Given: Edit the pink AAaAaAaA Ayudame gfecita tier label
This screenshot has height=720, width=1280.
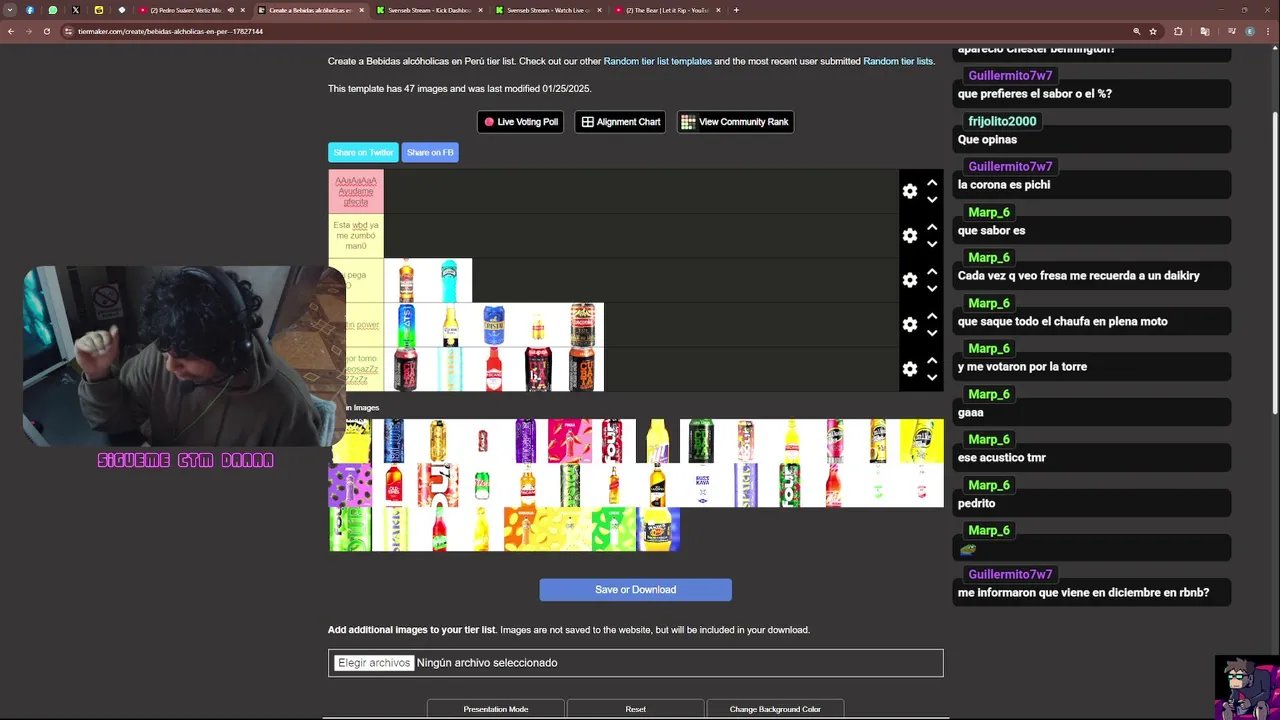Looking at the screenshot, I should (356, 191).
